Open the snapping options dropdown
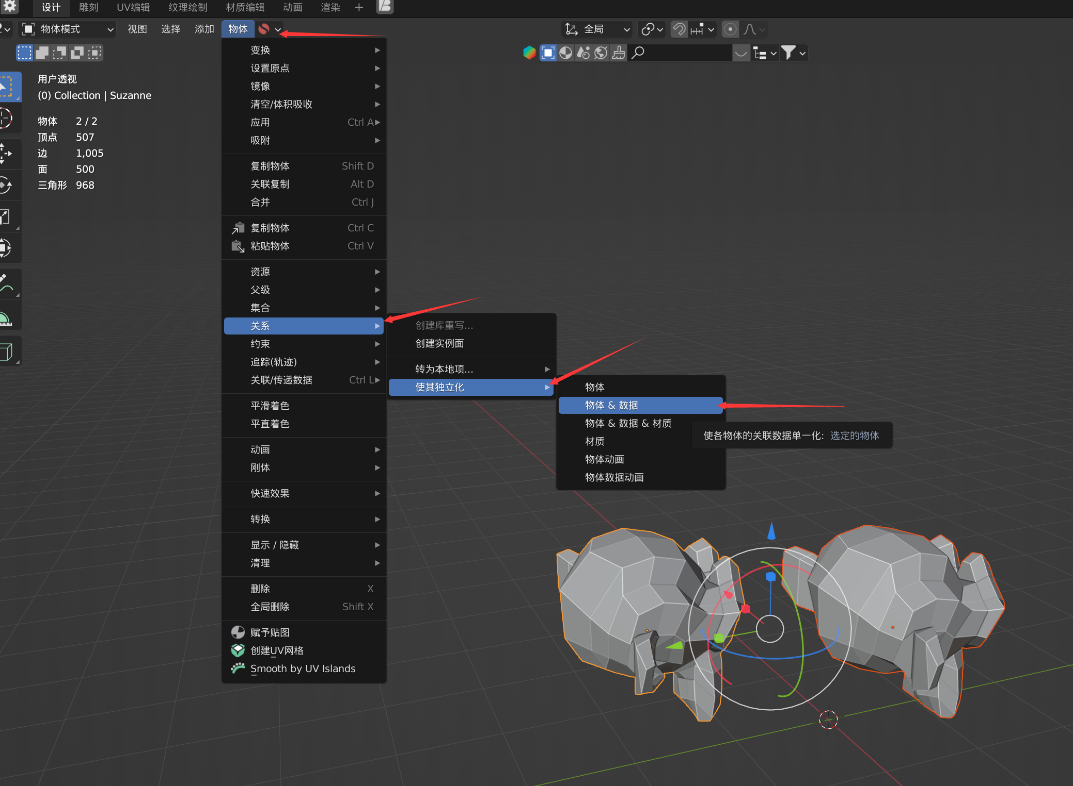This screenshot has width=1073, height=786. [703, 29]
